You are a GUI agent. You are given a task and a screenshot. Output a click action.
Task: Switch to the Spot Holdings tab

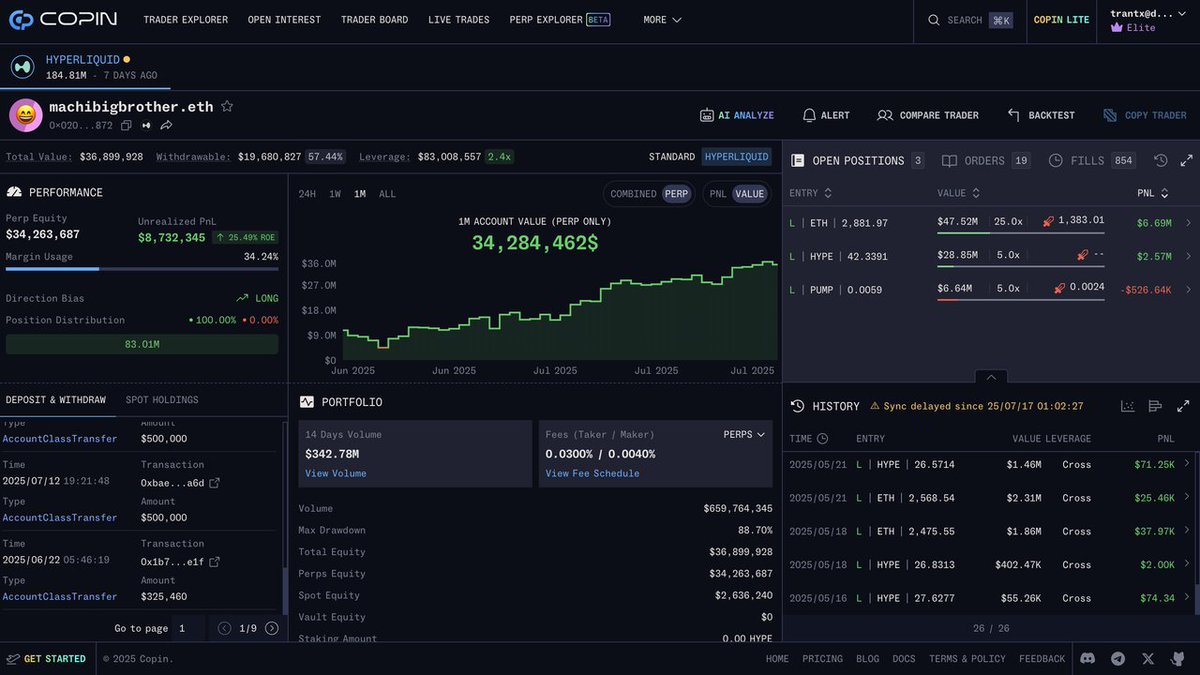[x=162, y=400]
